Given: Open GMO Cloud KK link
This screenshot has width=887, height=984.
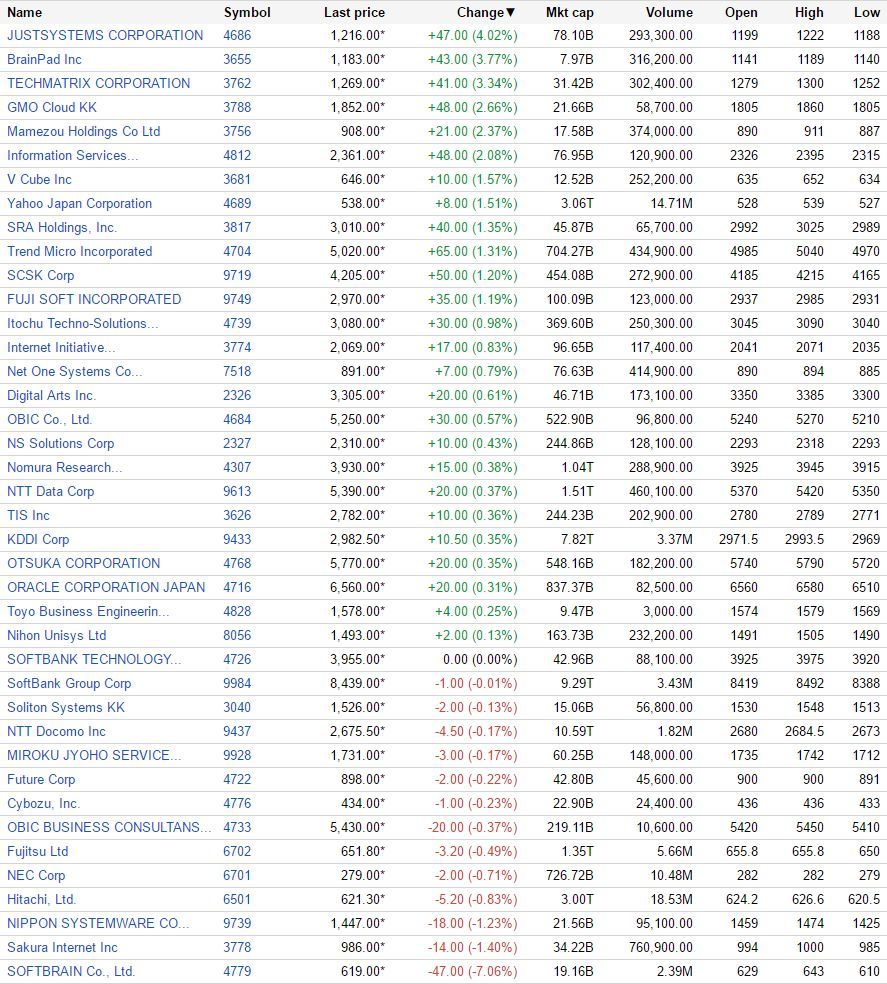Looking at the screenshot, I should [x=51, y=107].
